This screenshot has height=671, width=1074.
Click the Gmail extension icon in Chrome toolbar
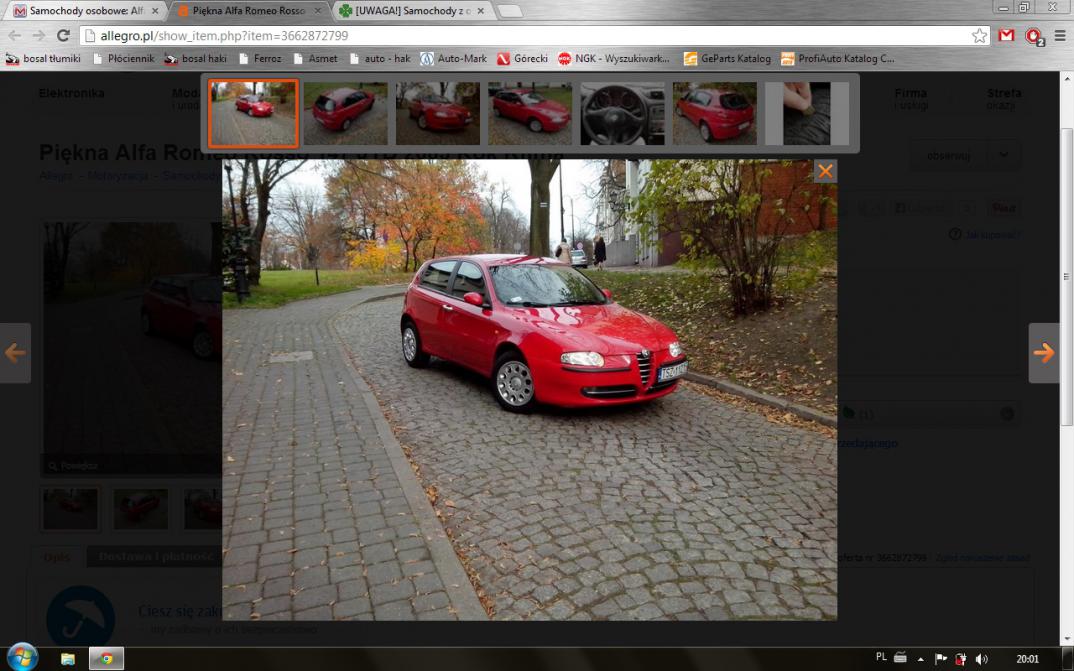tap(1006, 35)
